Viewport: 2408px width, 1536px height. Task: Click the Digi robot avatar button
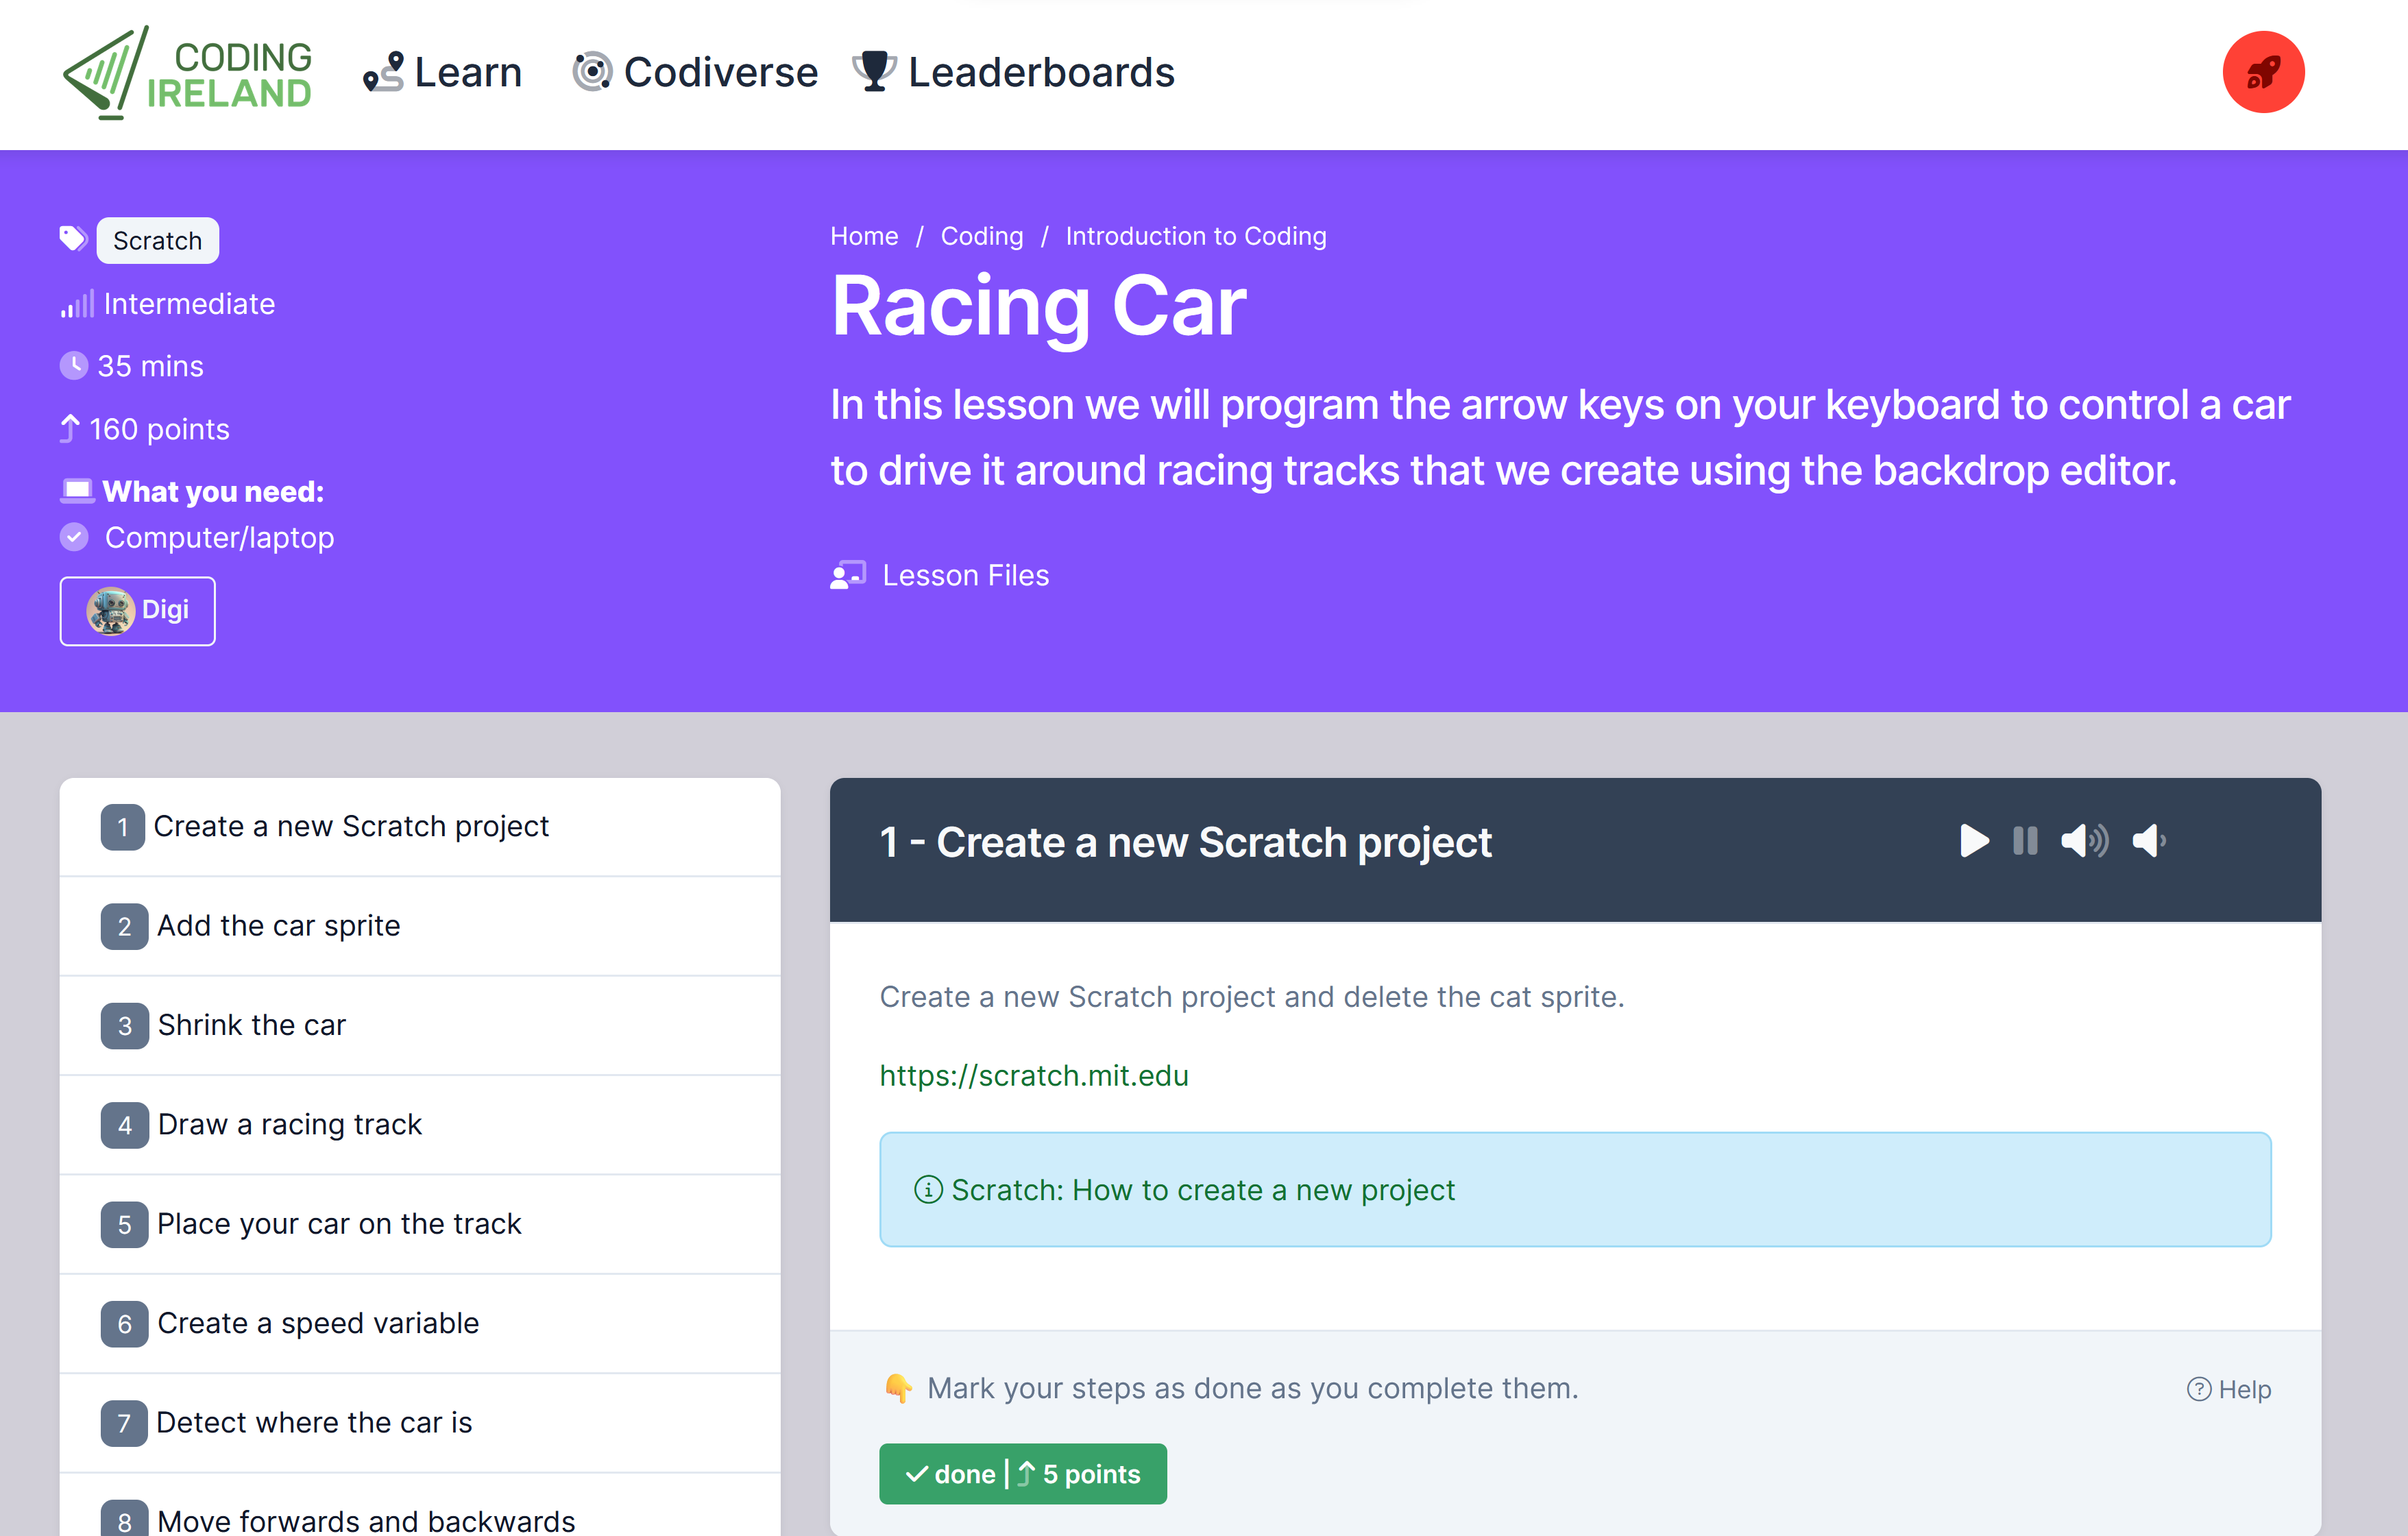coord(138,610)
